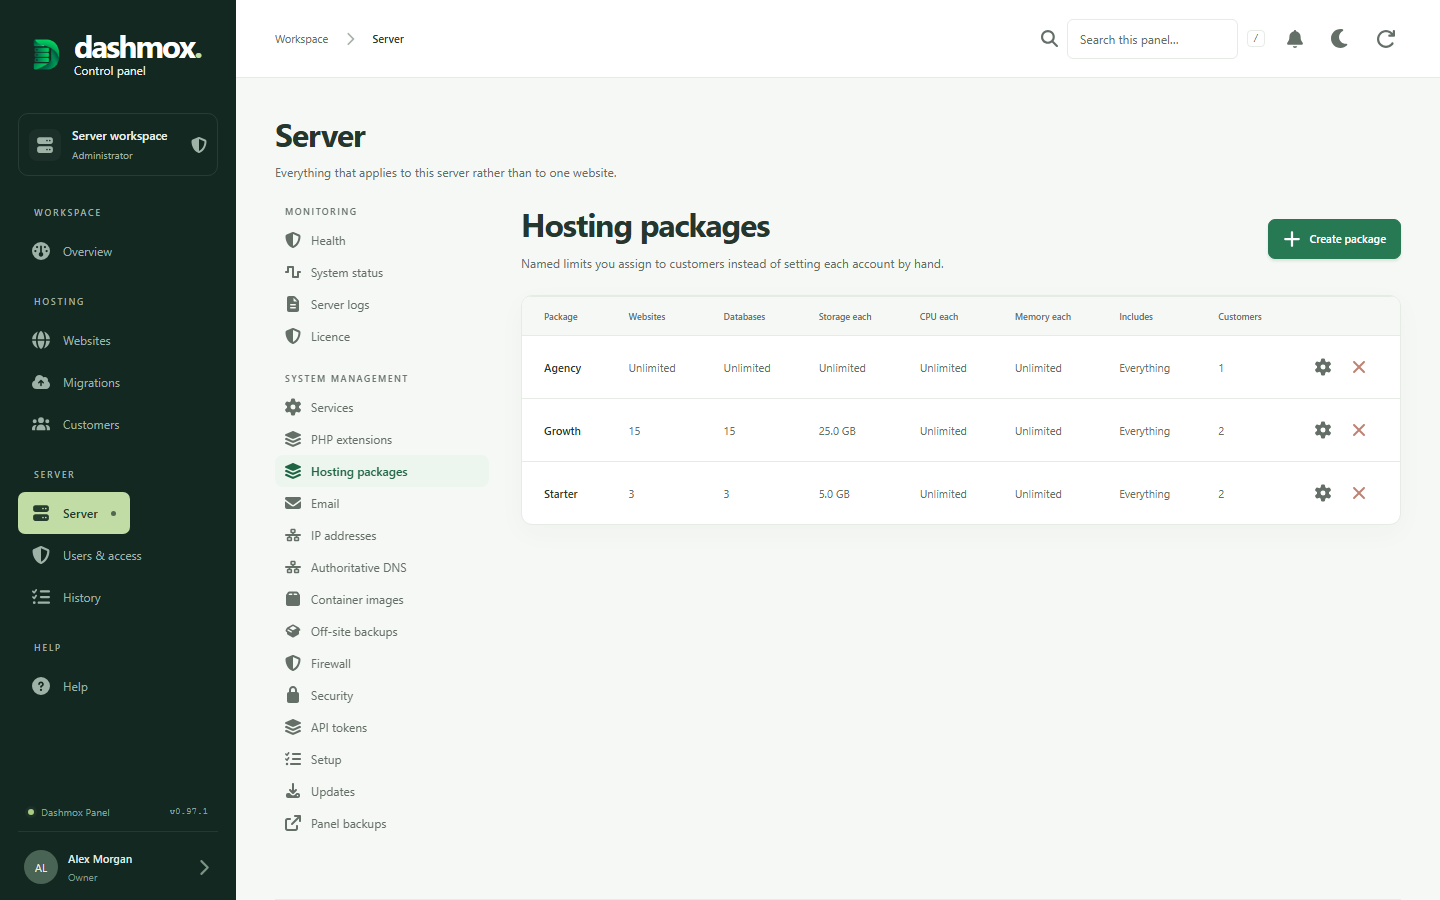This screenshot has width=1440, height=900.
Task: Click the Agency package name
Action: coord(562,368)
